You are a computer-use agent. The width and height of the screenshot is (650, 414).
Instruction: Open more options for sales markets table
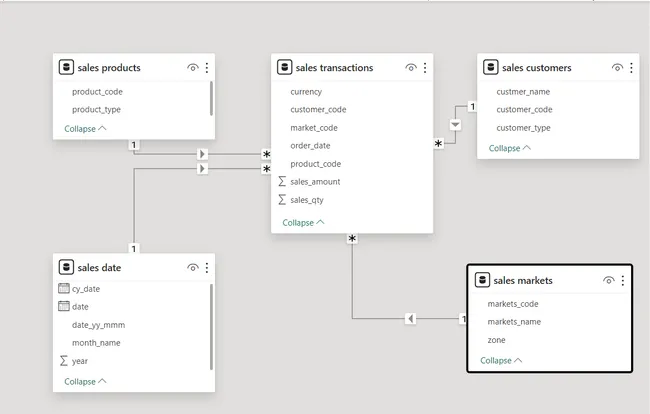(x=623, y=281)
